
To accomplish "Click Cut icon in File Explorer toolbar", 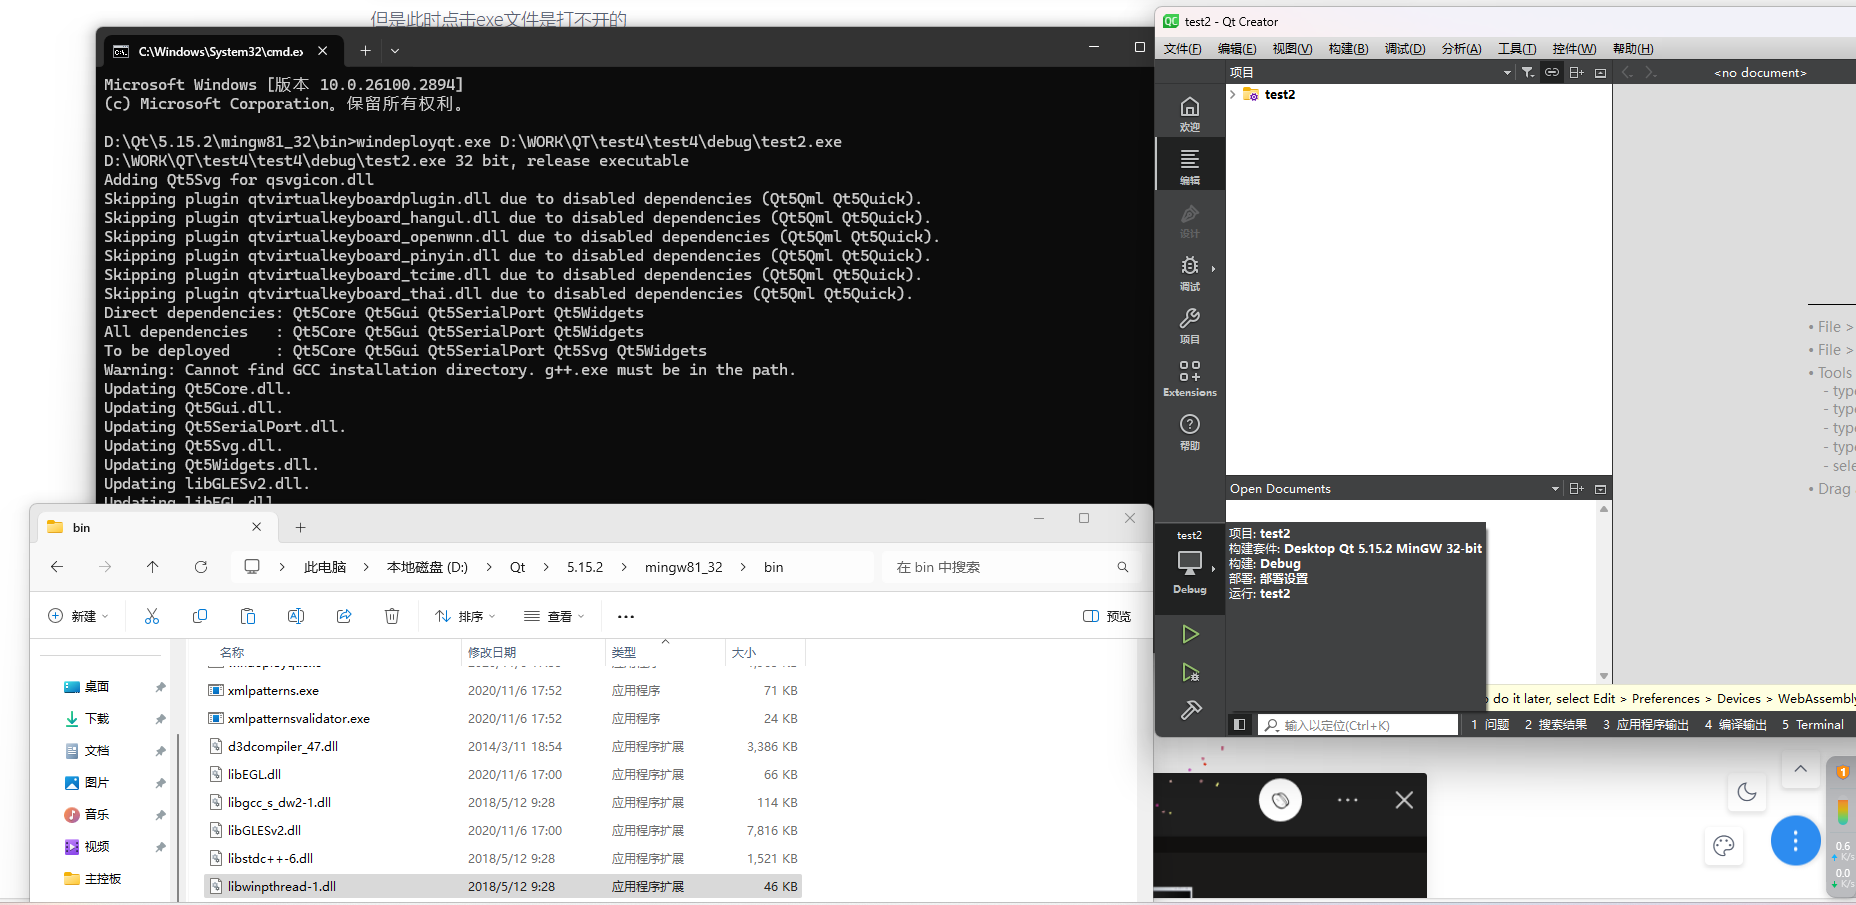I will 152,616.
